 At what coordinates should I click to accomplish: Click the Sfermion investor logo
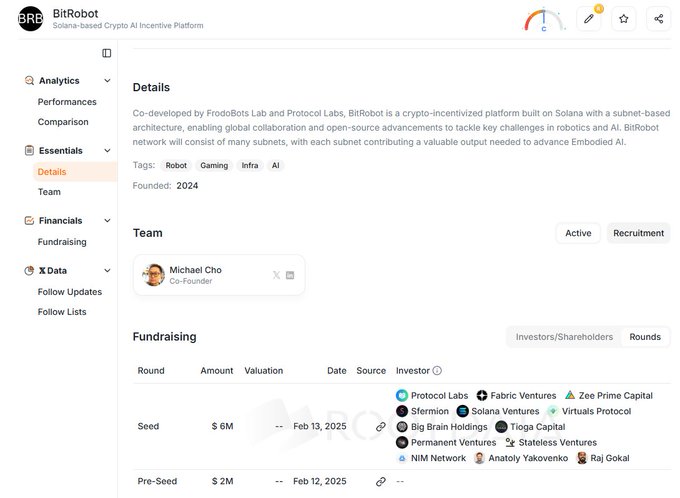(402, 411)
